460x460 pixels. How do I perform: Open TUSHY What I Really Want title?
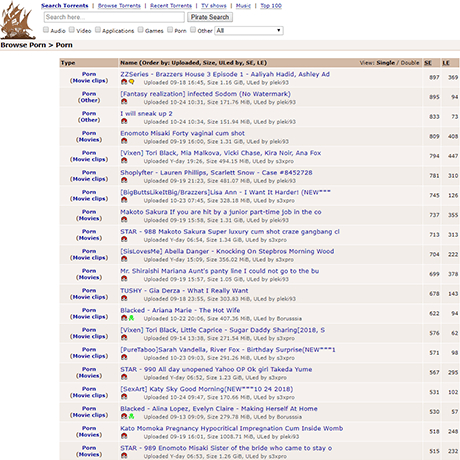[184, 290]
